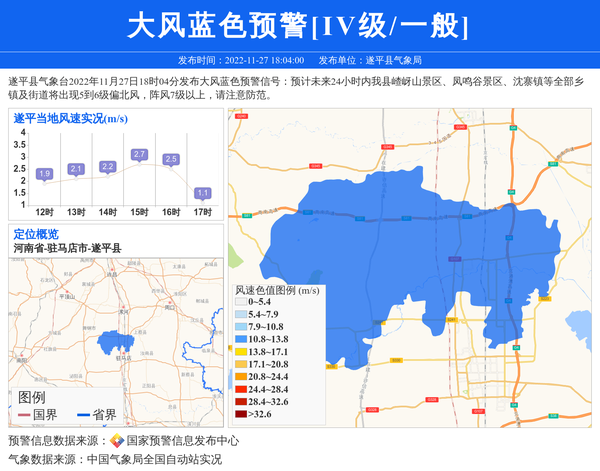Select the >32.6 dark red legend swatch
Image resolution: width=600 pixels, height=471 pixels.
pyautogui.click(x=241, y=413)
